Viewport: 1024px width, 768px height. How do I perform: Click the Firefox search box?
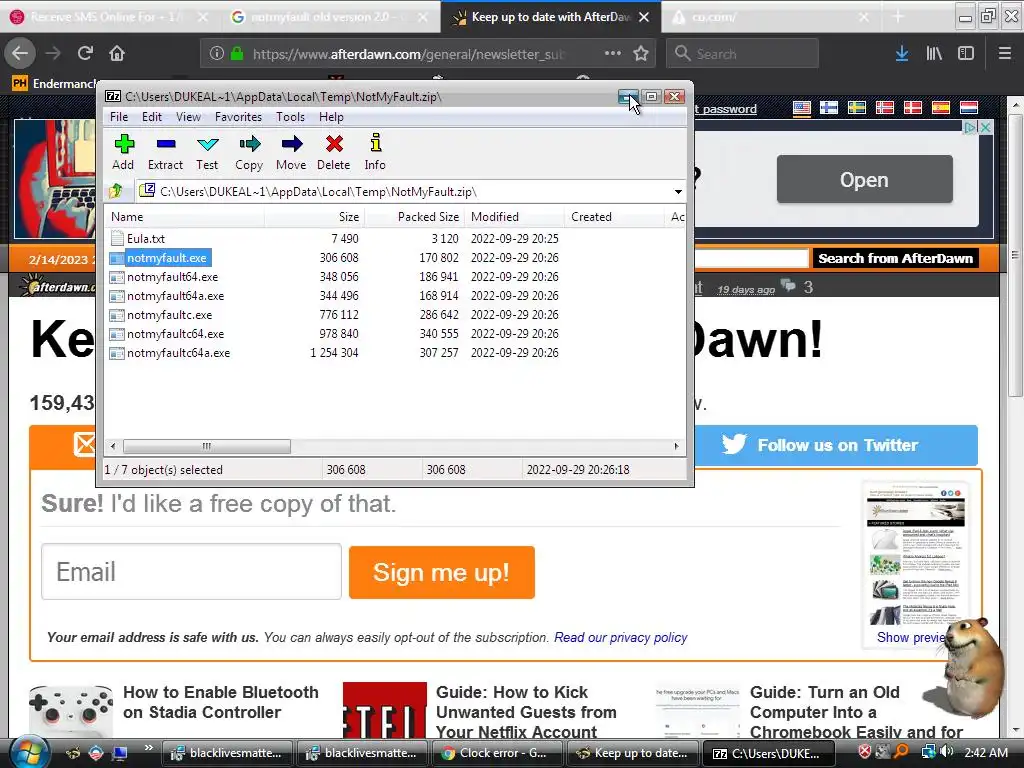pos(743,54)
